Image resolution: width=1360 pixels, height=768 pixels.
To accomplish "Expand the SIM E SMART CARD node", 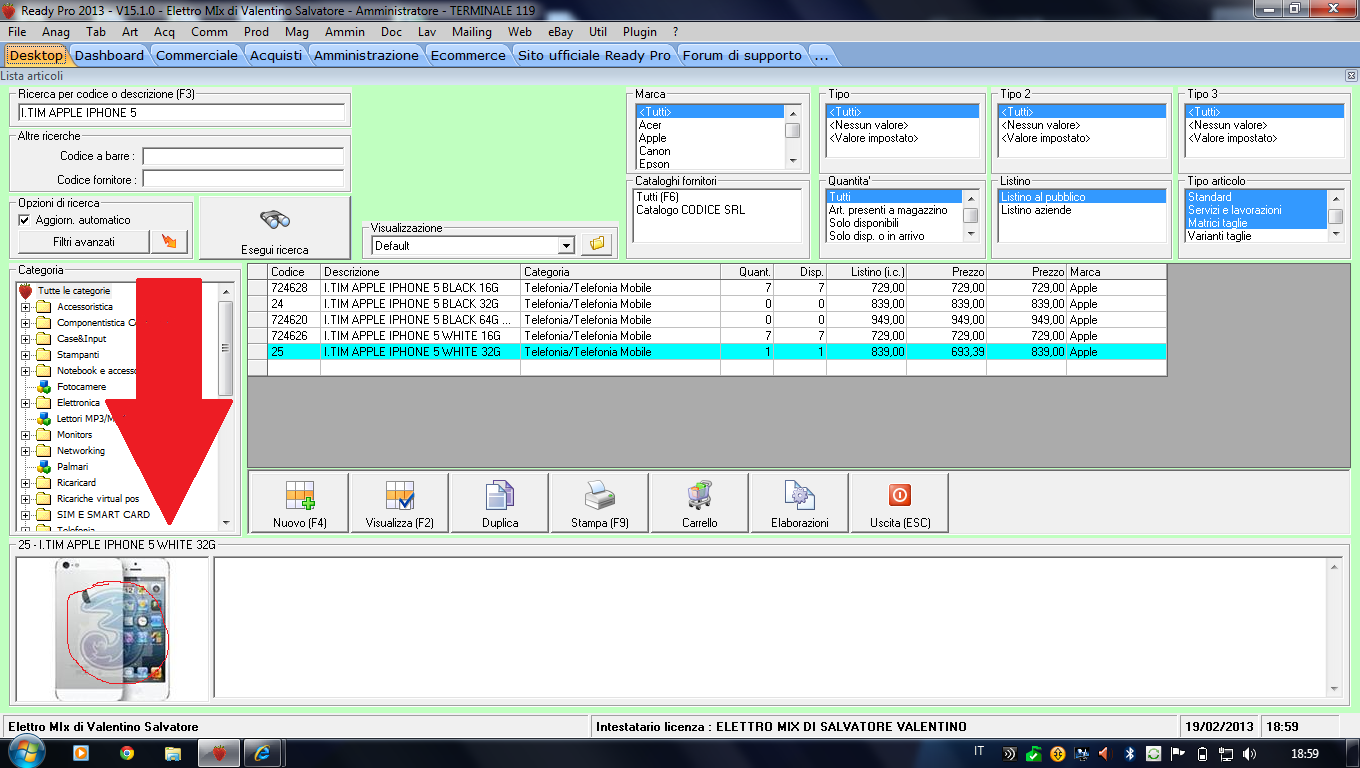I will pyautogui.click(x=26, y=515).
